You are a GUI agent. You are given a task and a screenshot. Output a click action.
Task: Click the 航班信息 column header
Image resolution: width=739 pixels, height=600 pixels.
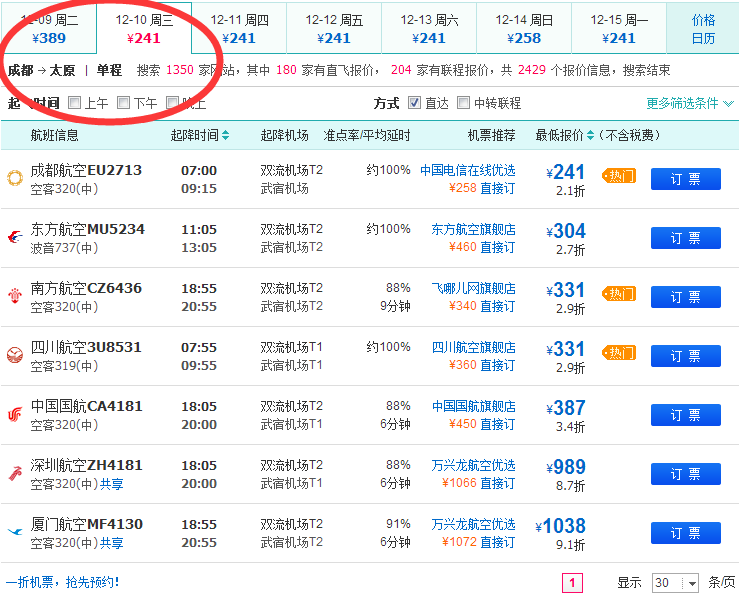pos(55,136)
